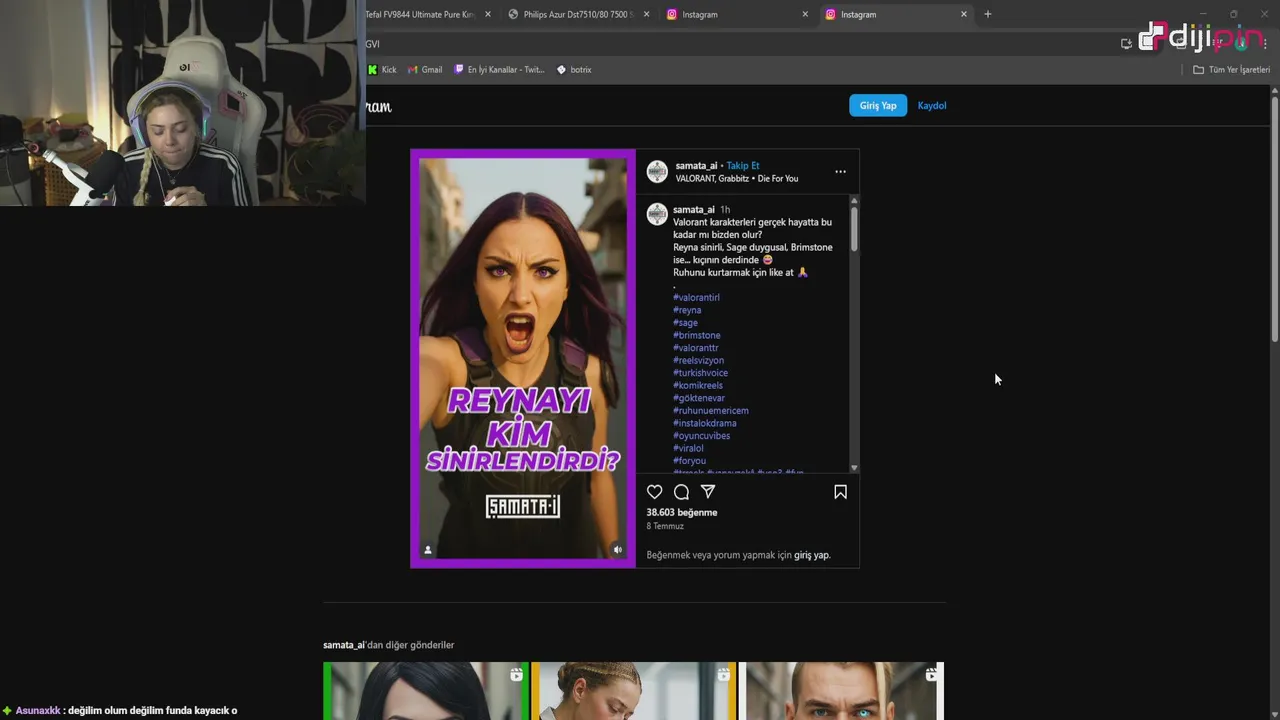The width and height of the screenshot is (1280, 720).
Task: Click the 8 Temmuz post date
Action: click(665, 526)
